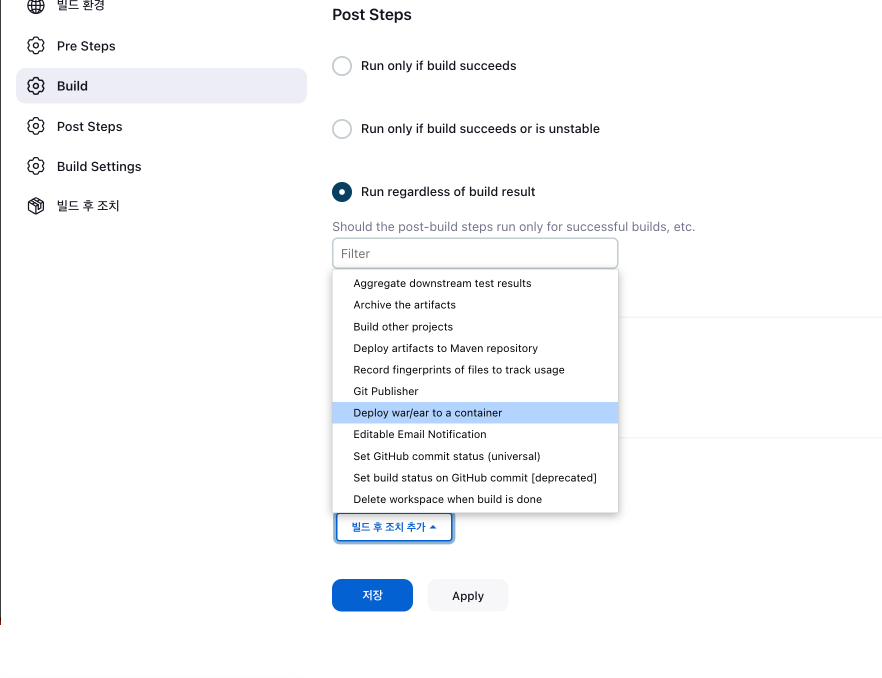Image resolution: width=882 pixels, height=678 pixels.
Task: Select Run only if succeeds or unstable
Action: click(342, 129)
